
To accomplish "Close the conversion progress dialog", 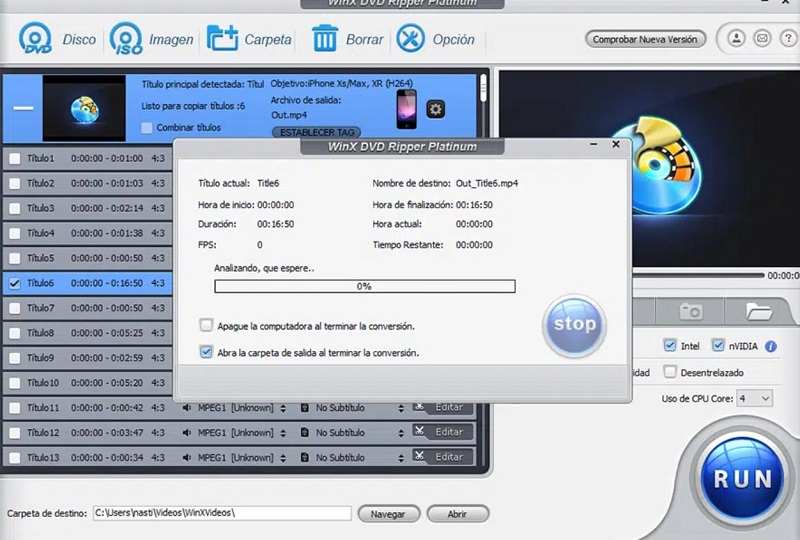I will (616, 144).
